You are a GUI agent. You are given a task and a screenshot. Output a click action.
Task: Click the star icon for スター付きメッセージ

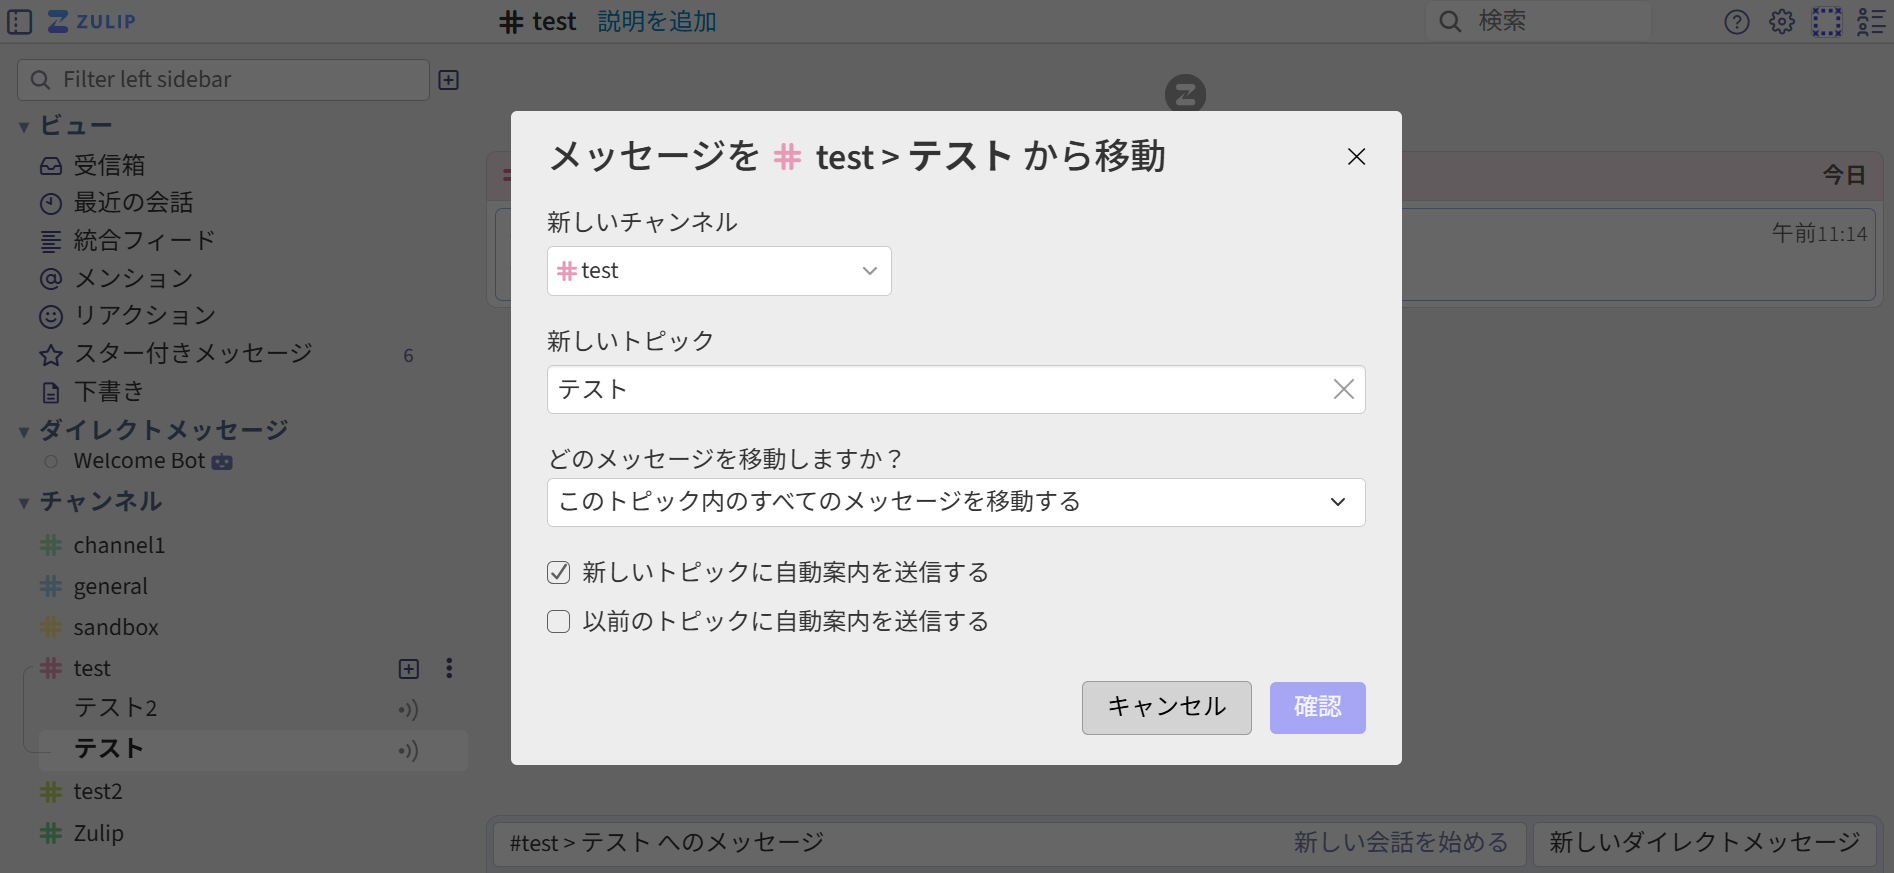(x=51, y=355)
